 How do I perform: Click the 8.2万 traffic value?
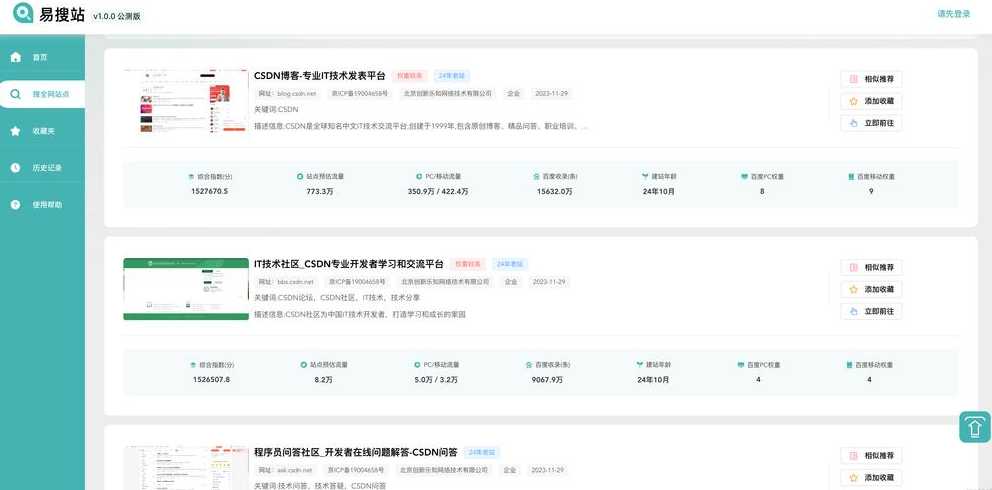click(x=323, y=379)
